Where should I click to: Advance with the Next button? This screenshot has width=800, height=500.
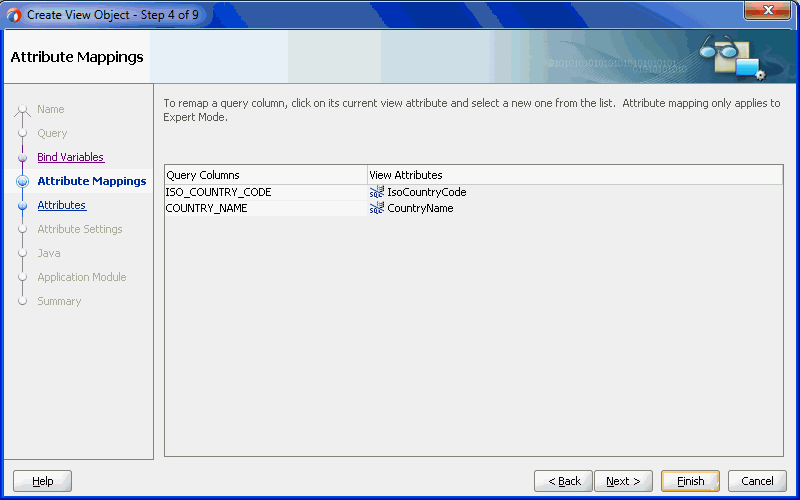623,481
